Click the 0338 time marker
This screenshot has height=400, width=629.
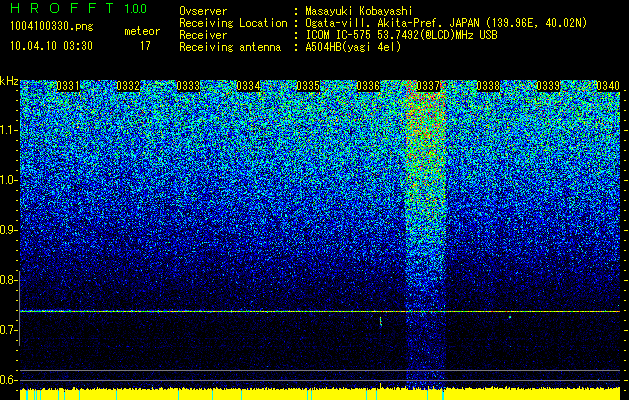488,86
